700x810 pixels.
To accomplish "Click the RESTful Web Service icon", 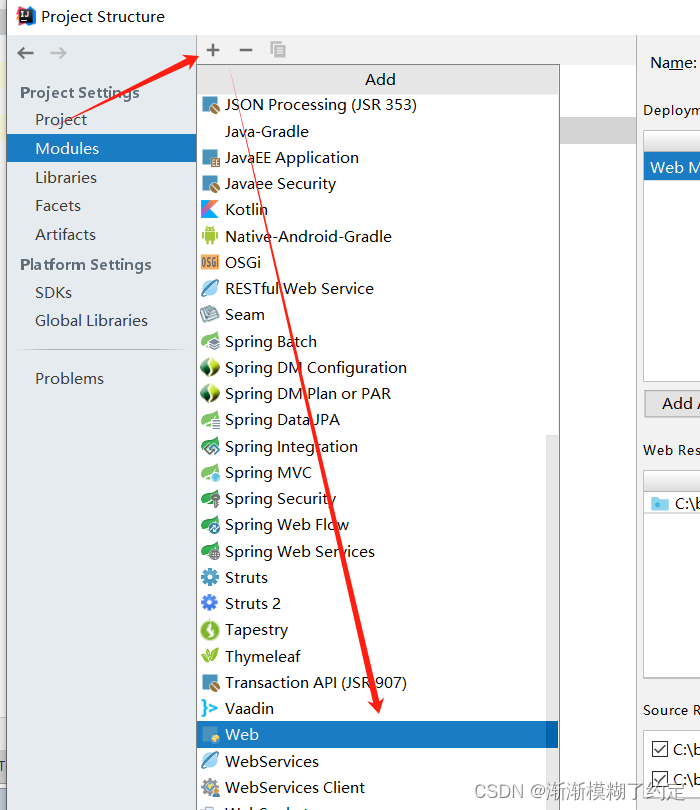I will [210, 288].
